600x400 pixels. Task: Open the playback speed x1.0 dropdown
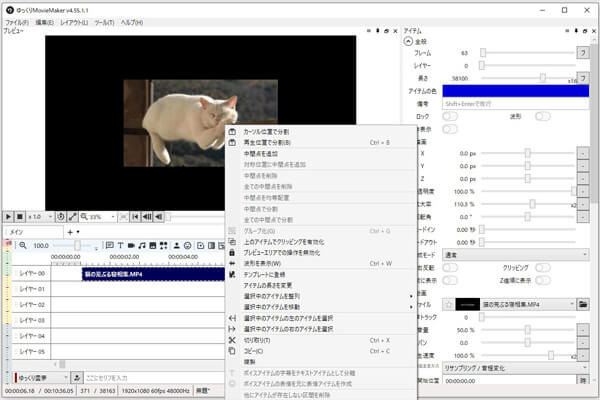[40, 217]
